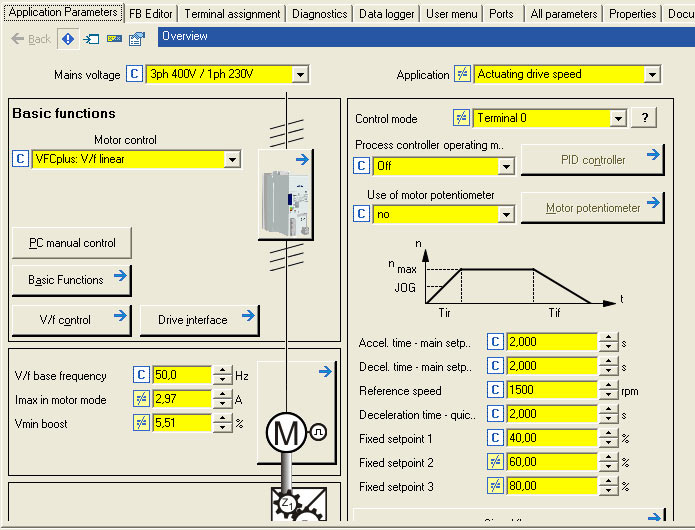
Task: Open the Diagnostics tab
Action: click(x=320, y=14)
